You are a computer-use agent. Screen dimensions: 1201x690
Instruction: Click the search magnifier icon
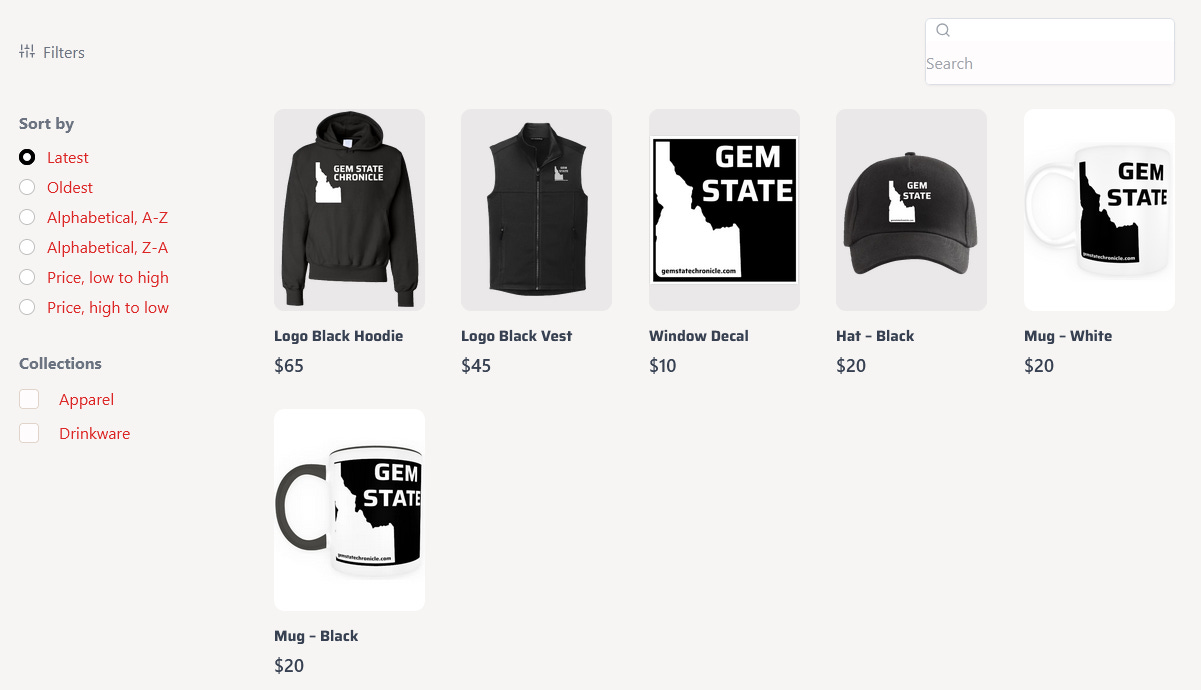(943, 30)
